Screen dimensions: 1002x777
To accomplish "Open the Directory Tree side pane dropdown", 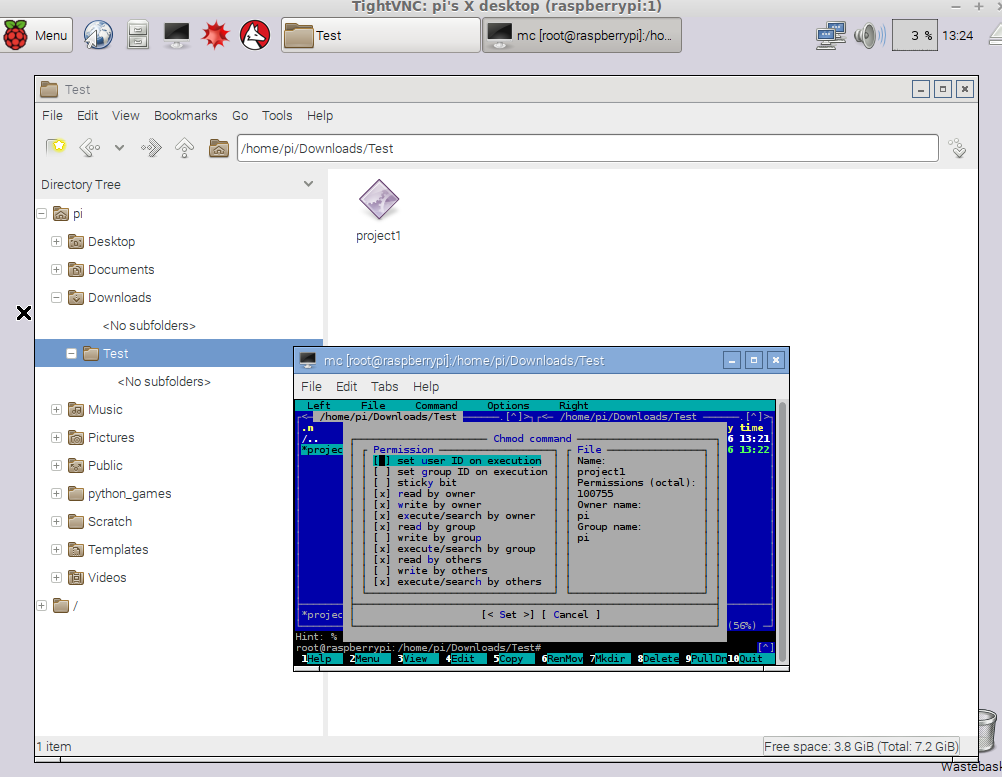I will click(x=308, y=184).
